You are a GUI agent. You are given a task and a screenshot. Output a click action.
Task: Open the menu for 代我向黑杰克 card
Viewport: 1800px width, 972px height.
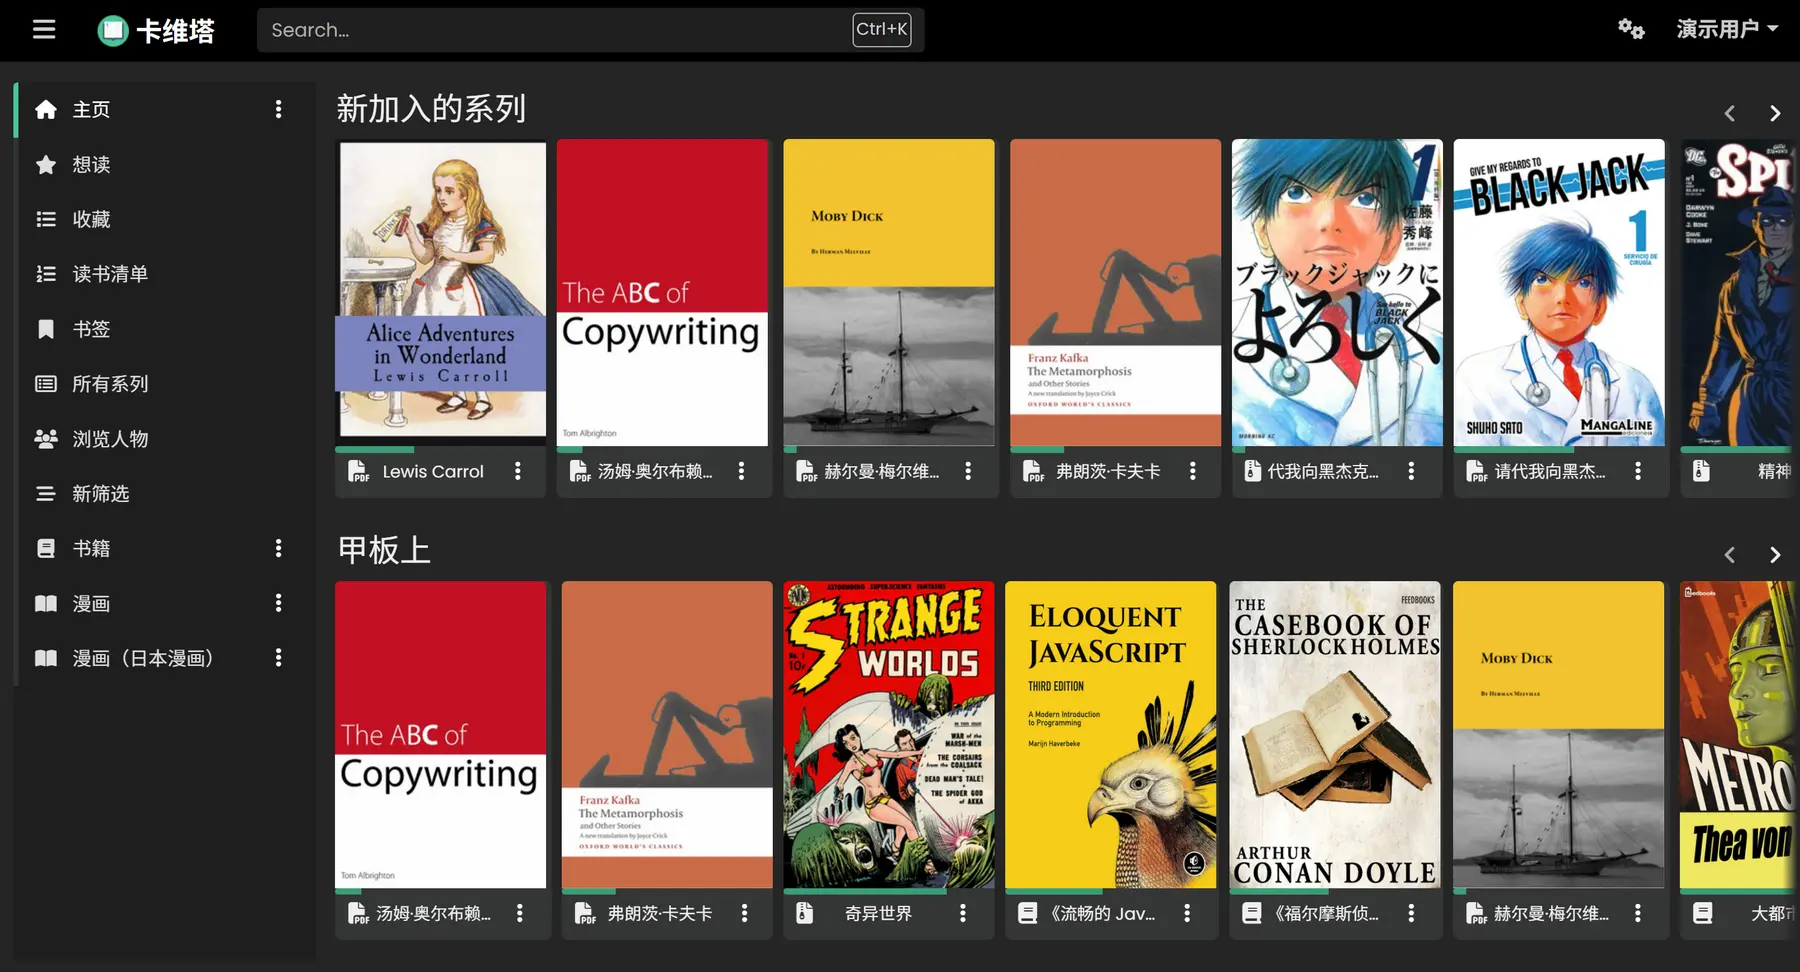click(1411, 471)
